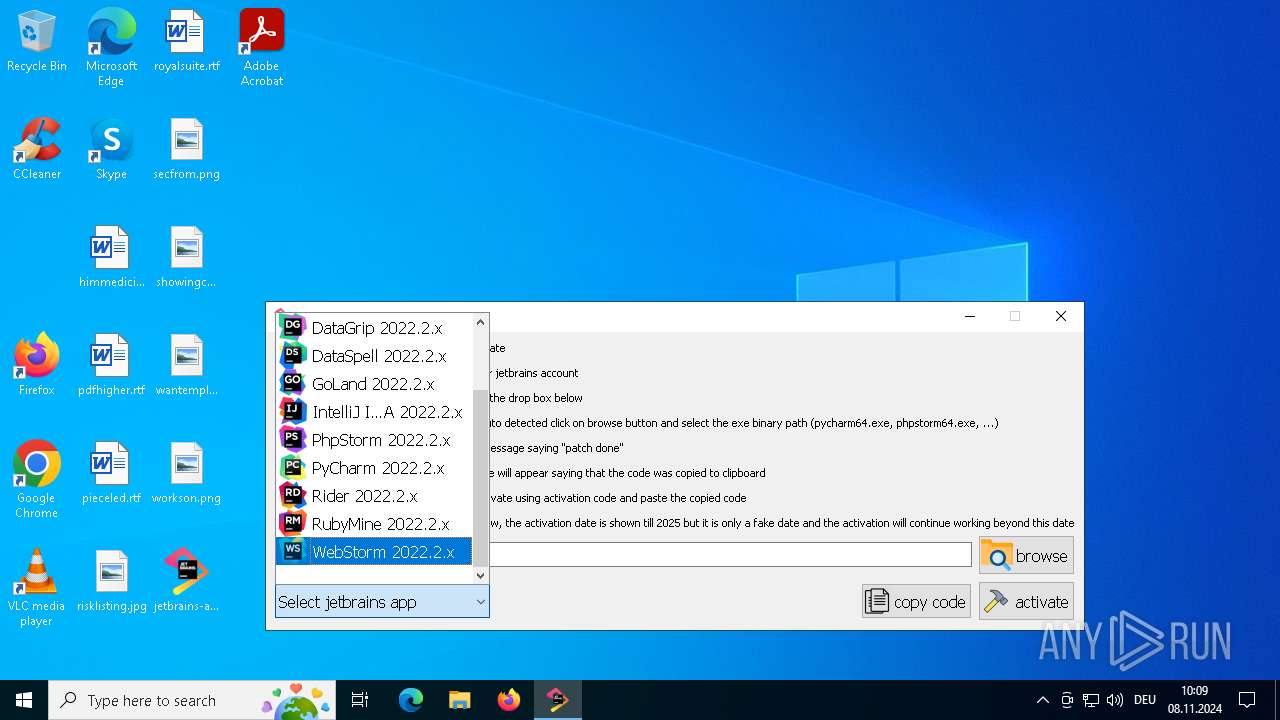Select the Microsoft Edge desktop shortcut

pos(111,47)
